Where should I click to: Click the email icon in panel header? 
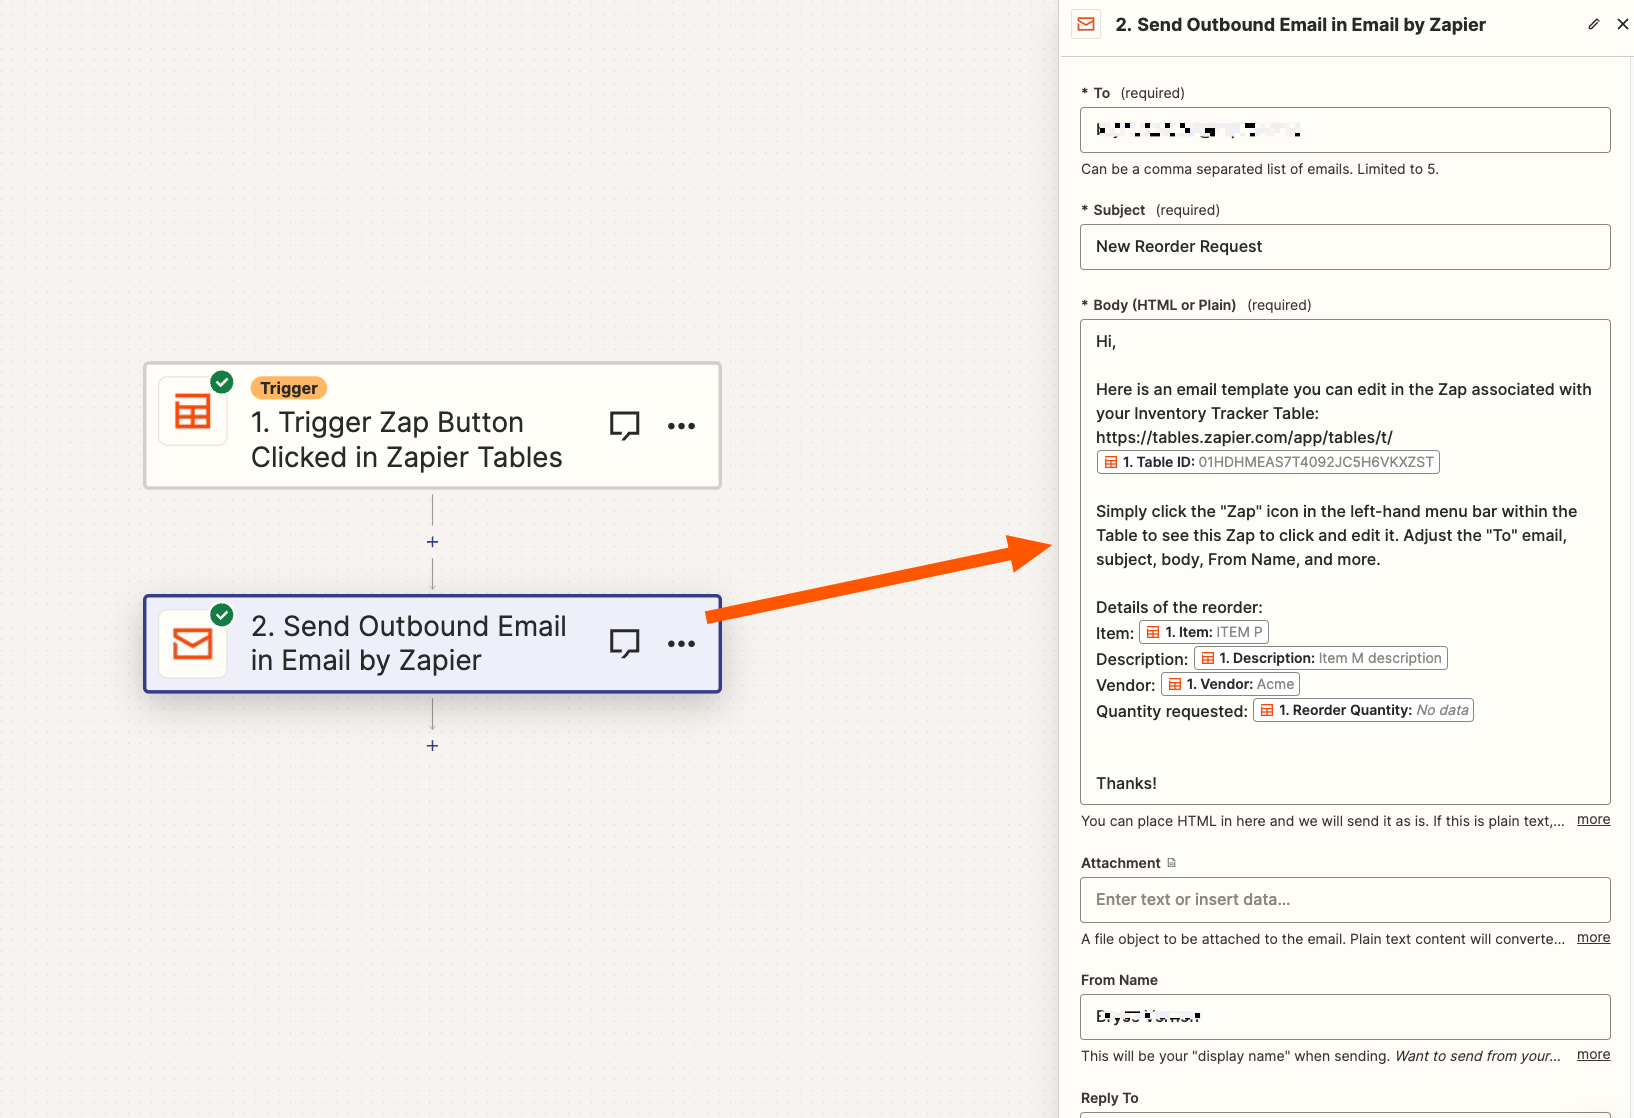[1086, 24]
